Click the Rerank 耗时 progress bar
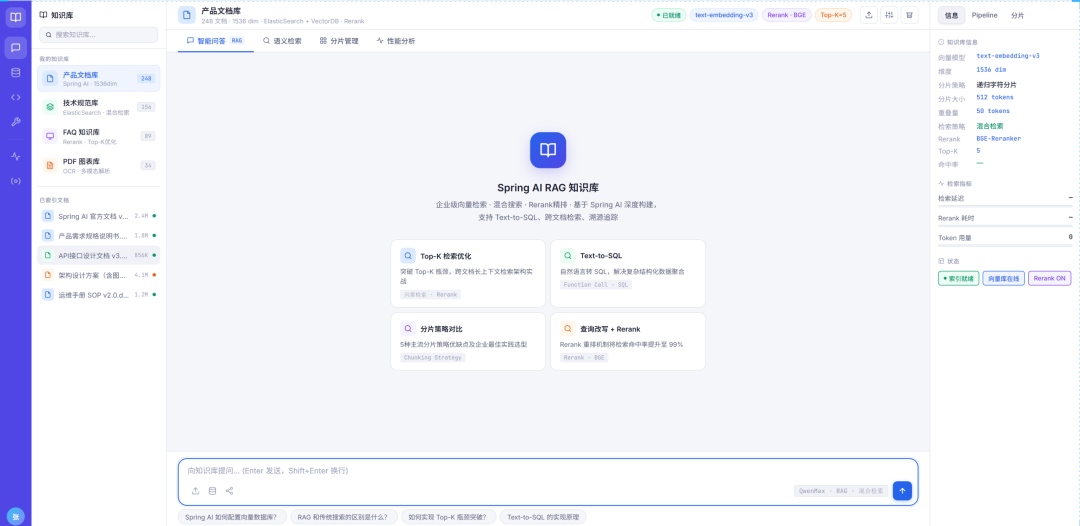1080x526 pixels. (x=1005, y=226)
